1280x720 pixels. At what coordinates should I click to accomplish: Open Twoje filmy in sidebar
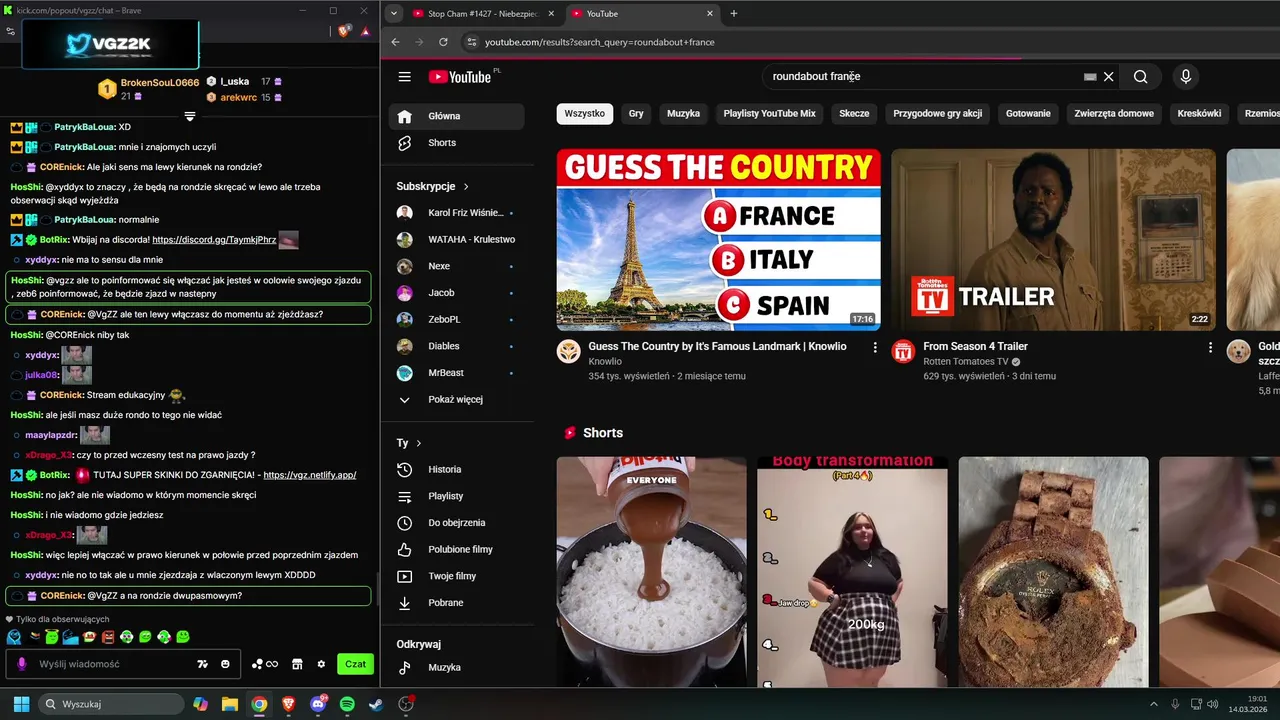point(456,576)
